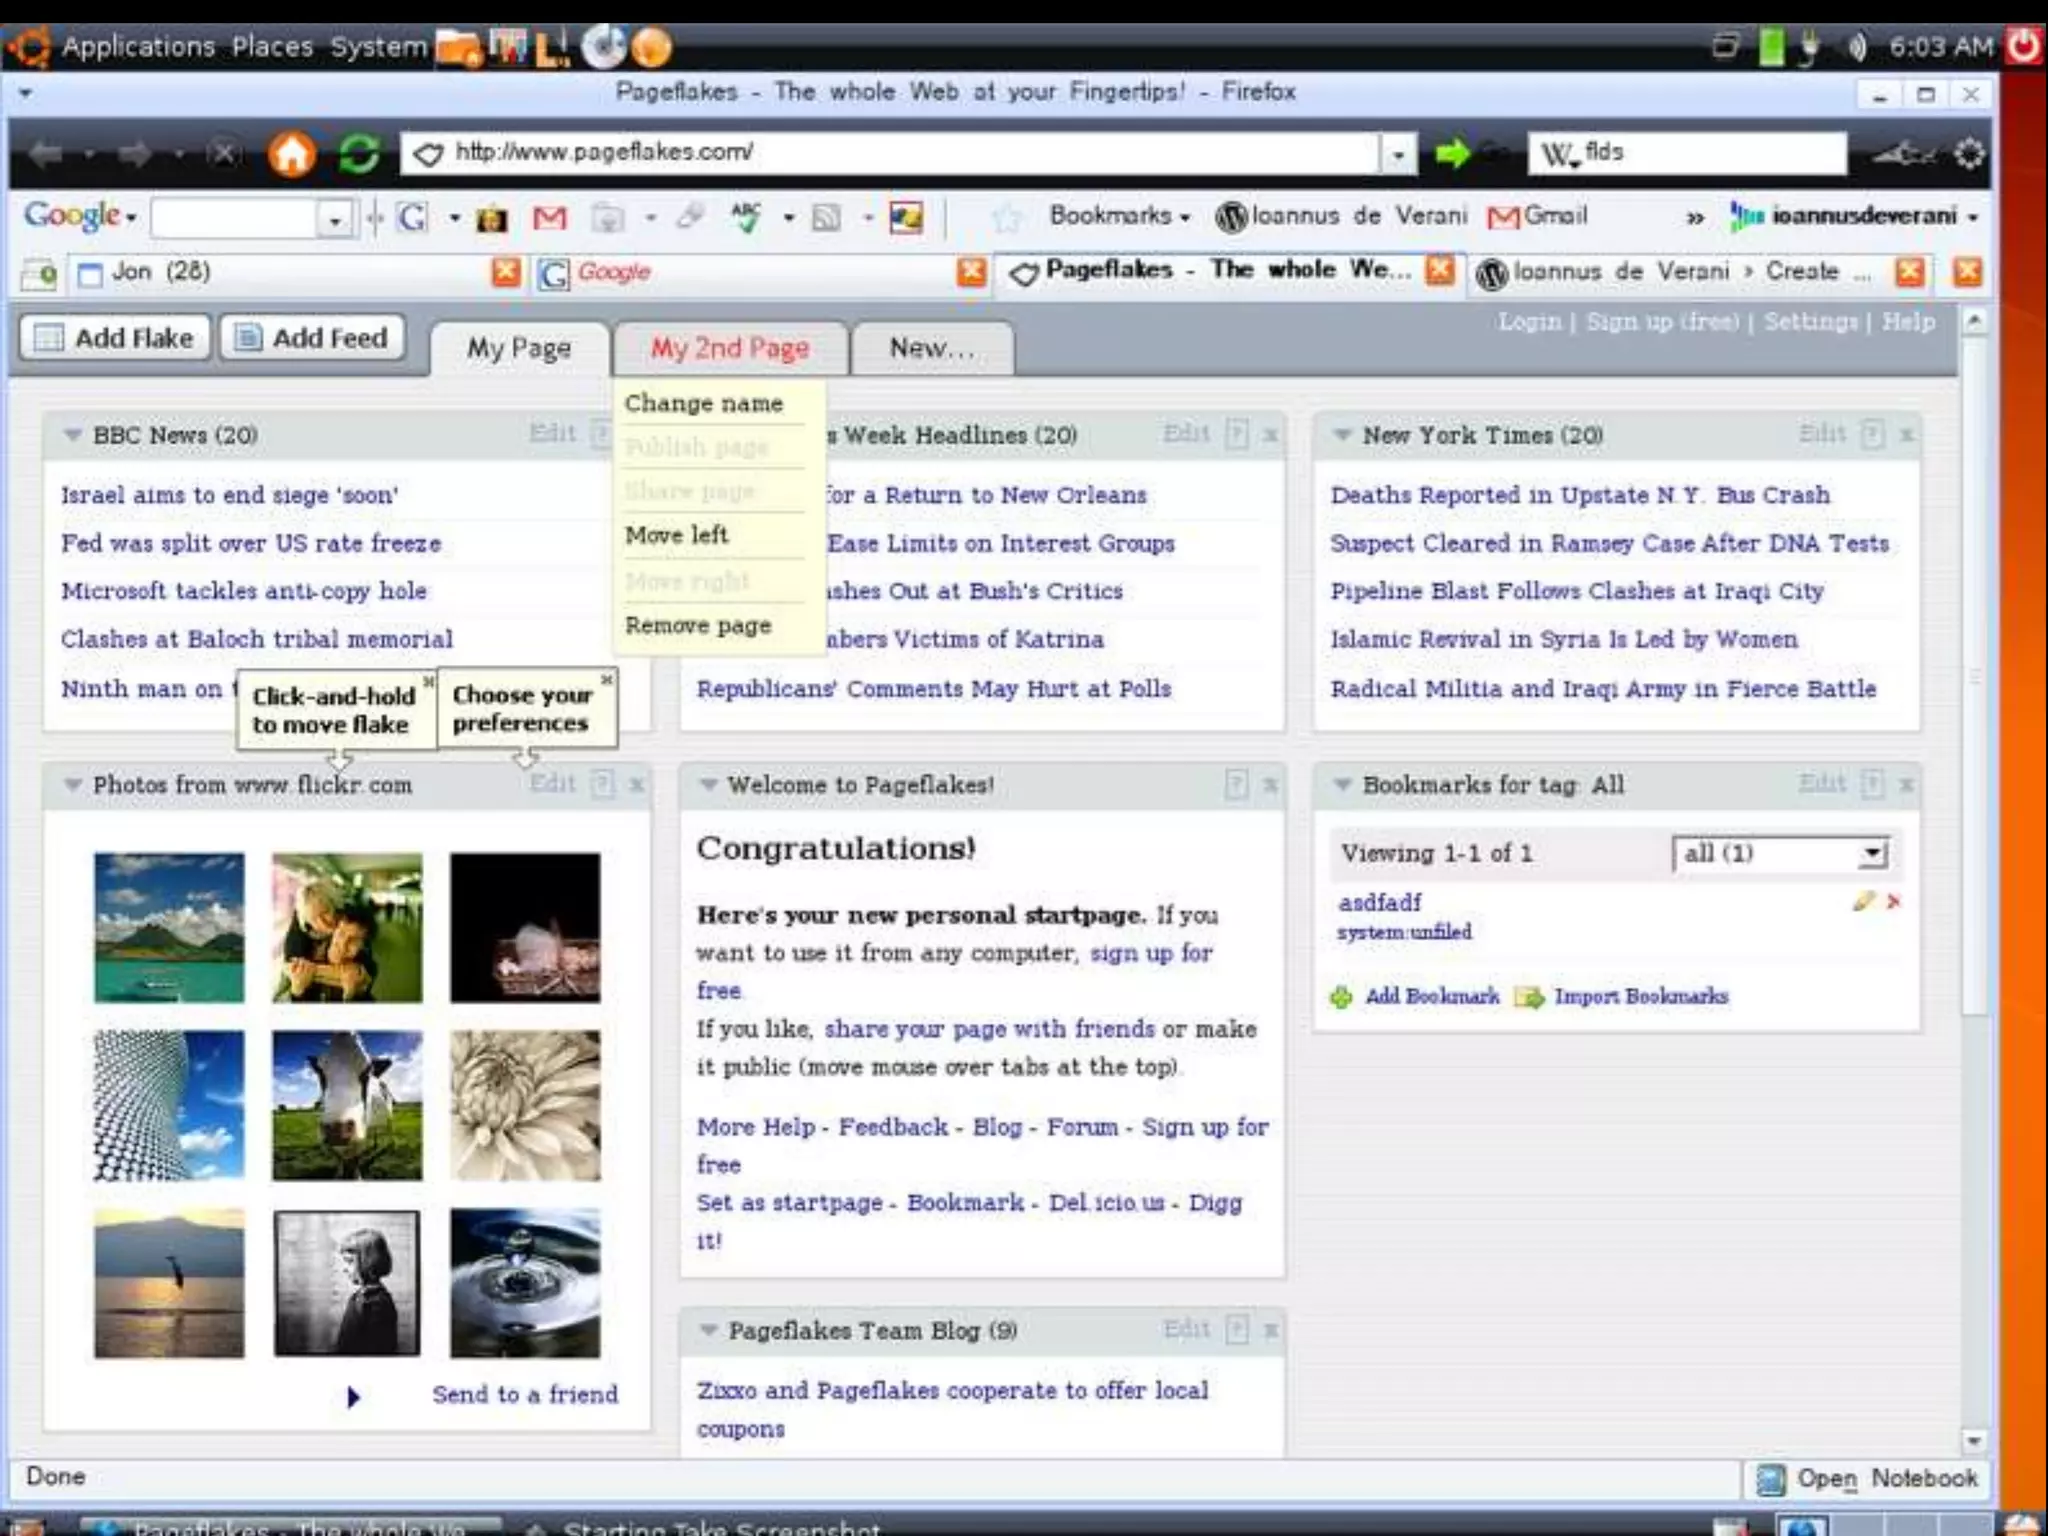Click the cow photo thumbnail
This screenshot has height=1536, width=2048.
pos(347,1105)
